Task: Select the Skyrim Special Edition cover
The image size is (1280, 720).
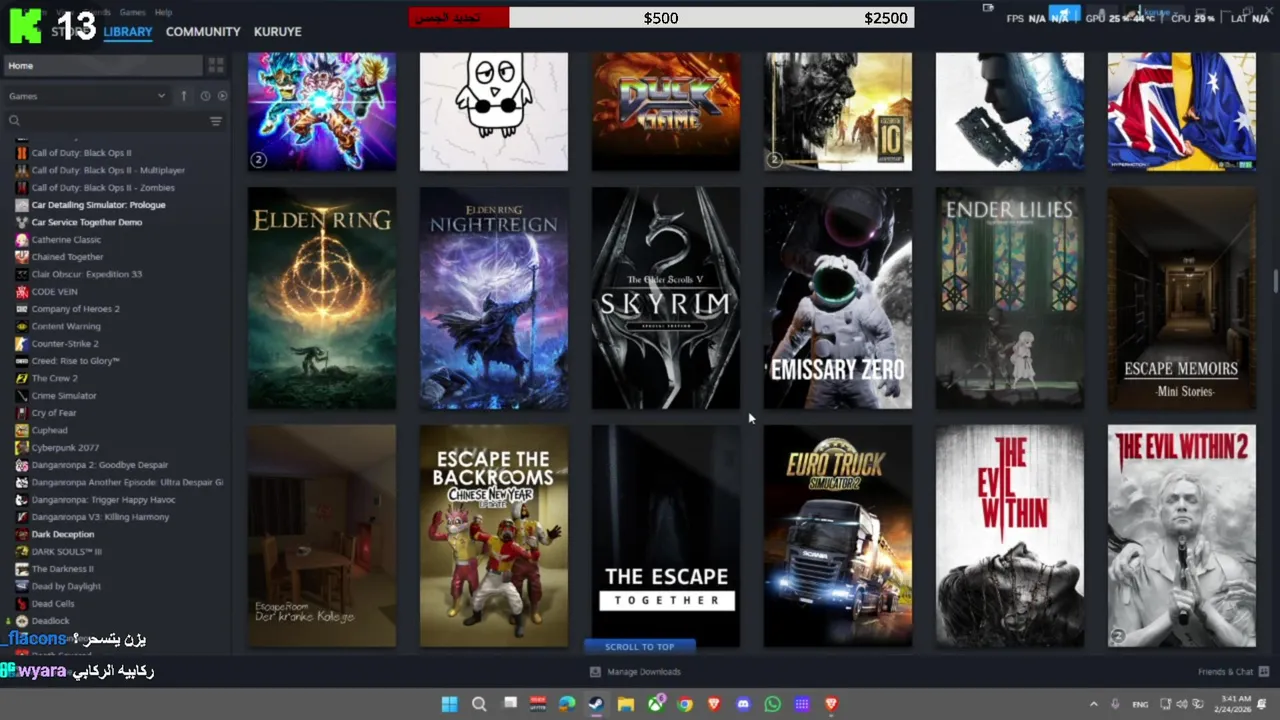Action: [666, 298]
